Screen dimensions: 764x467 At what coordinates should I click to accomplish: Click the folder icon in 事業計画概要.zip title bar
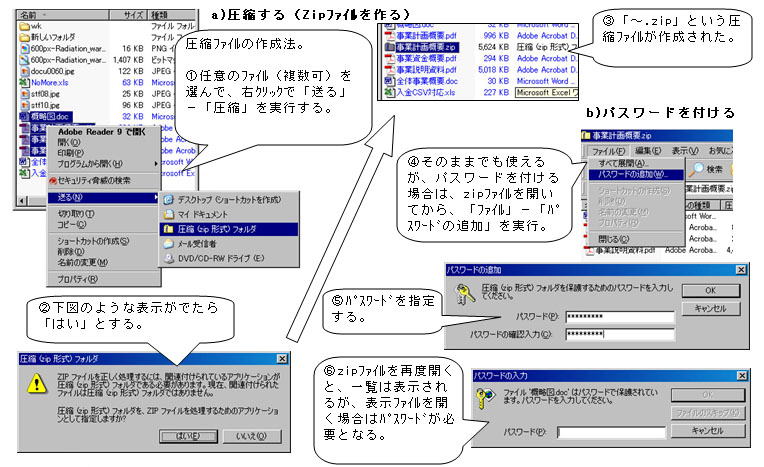pyautogui.click(x=586, y=135)
